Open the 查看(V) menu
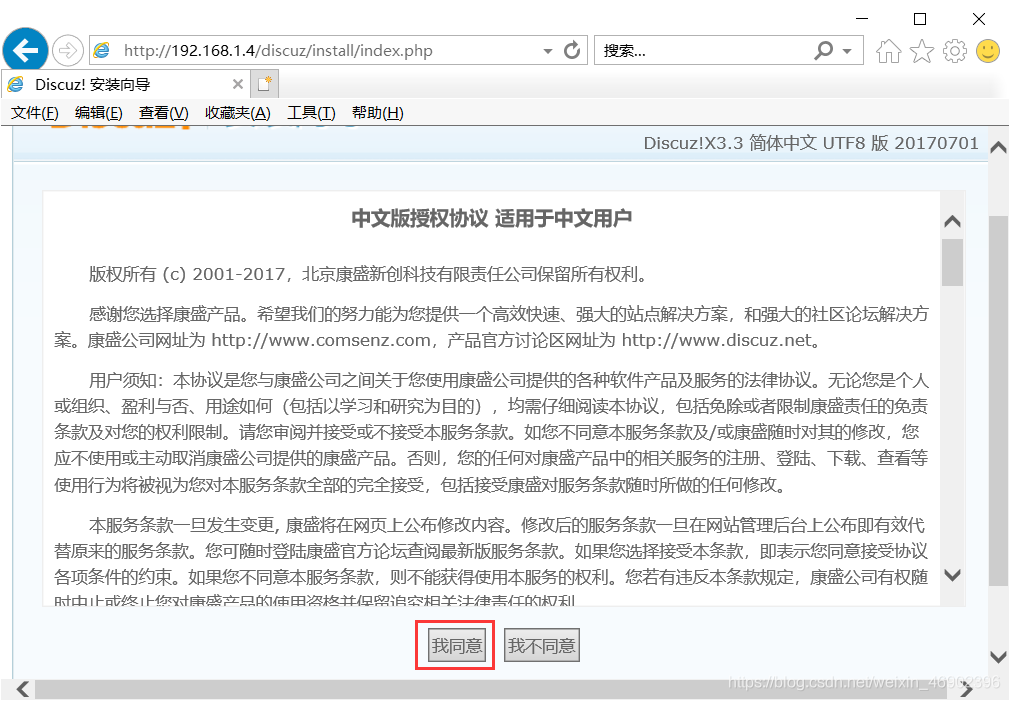The image size is (1010, 701). coord(164,113)
